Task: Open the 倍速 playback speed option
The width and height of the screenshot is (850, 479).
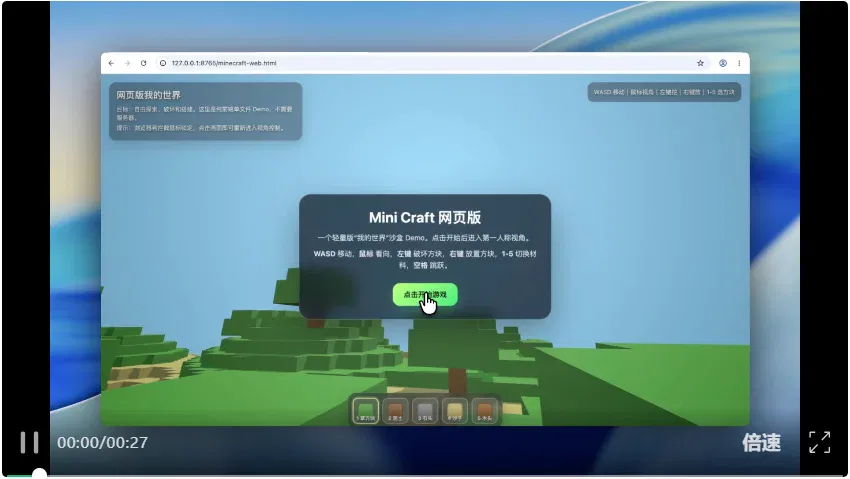Action: [762, 443]
